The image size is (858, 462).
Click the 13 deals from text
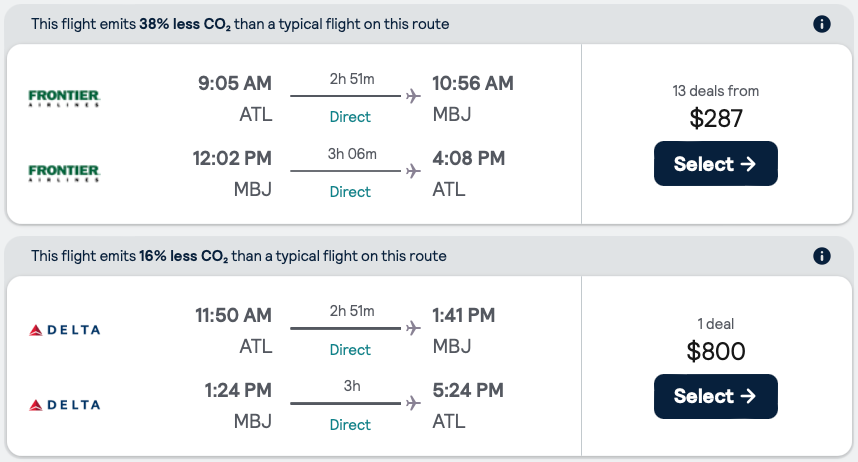[x=716, y=91]
